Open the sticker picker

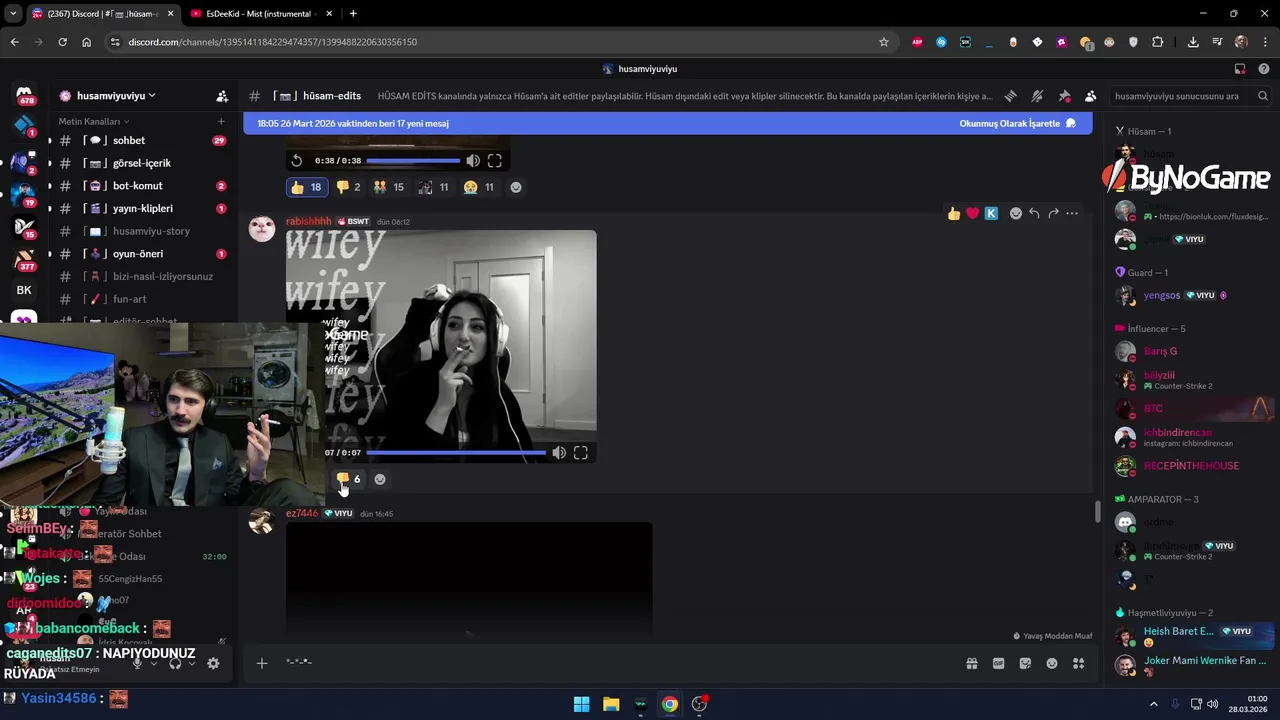click(x=1025, y=663)
